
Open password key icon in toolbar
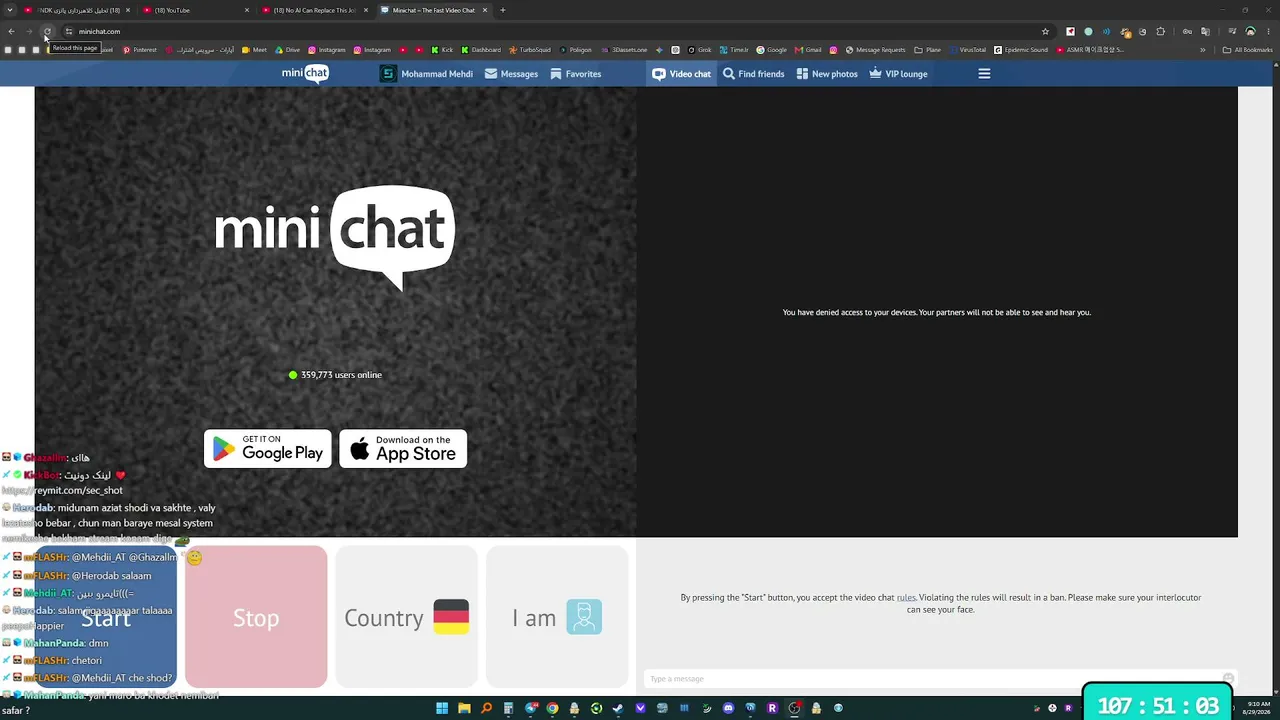(x=1187, y=31)
